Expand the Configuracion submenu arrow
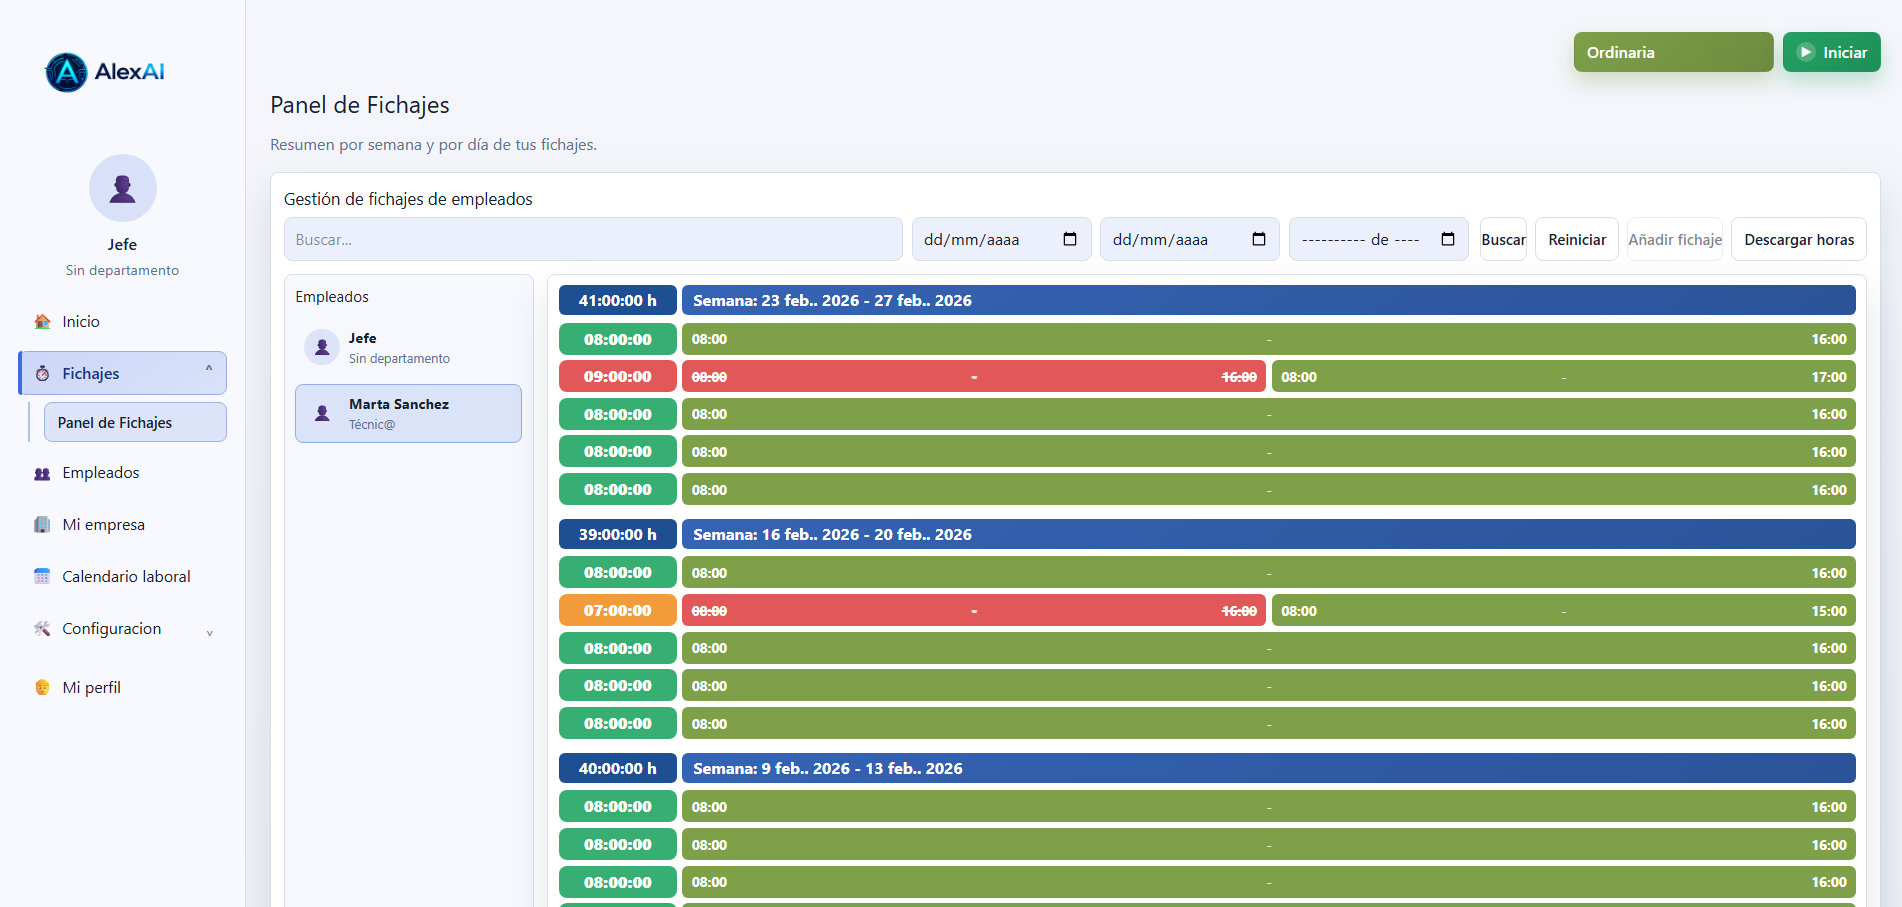The image size is (1902, 907). [x=209, y=632]
